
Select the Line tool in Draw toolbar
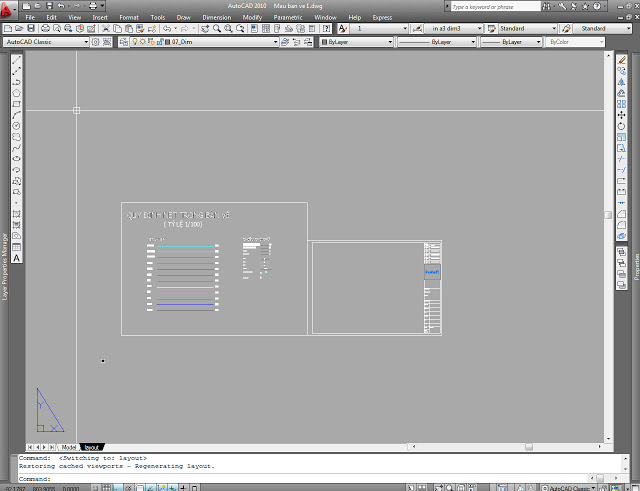(x=17, y=60)
